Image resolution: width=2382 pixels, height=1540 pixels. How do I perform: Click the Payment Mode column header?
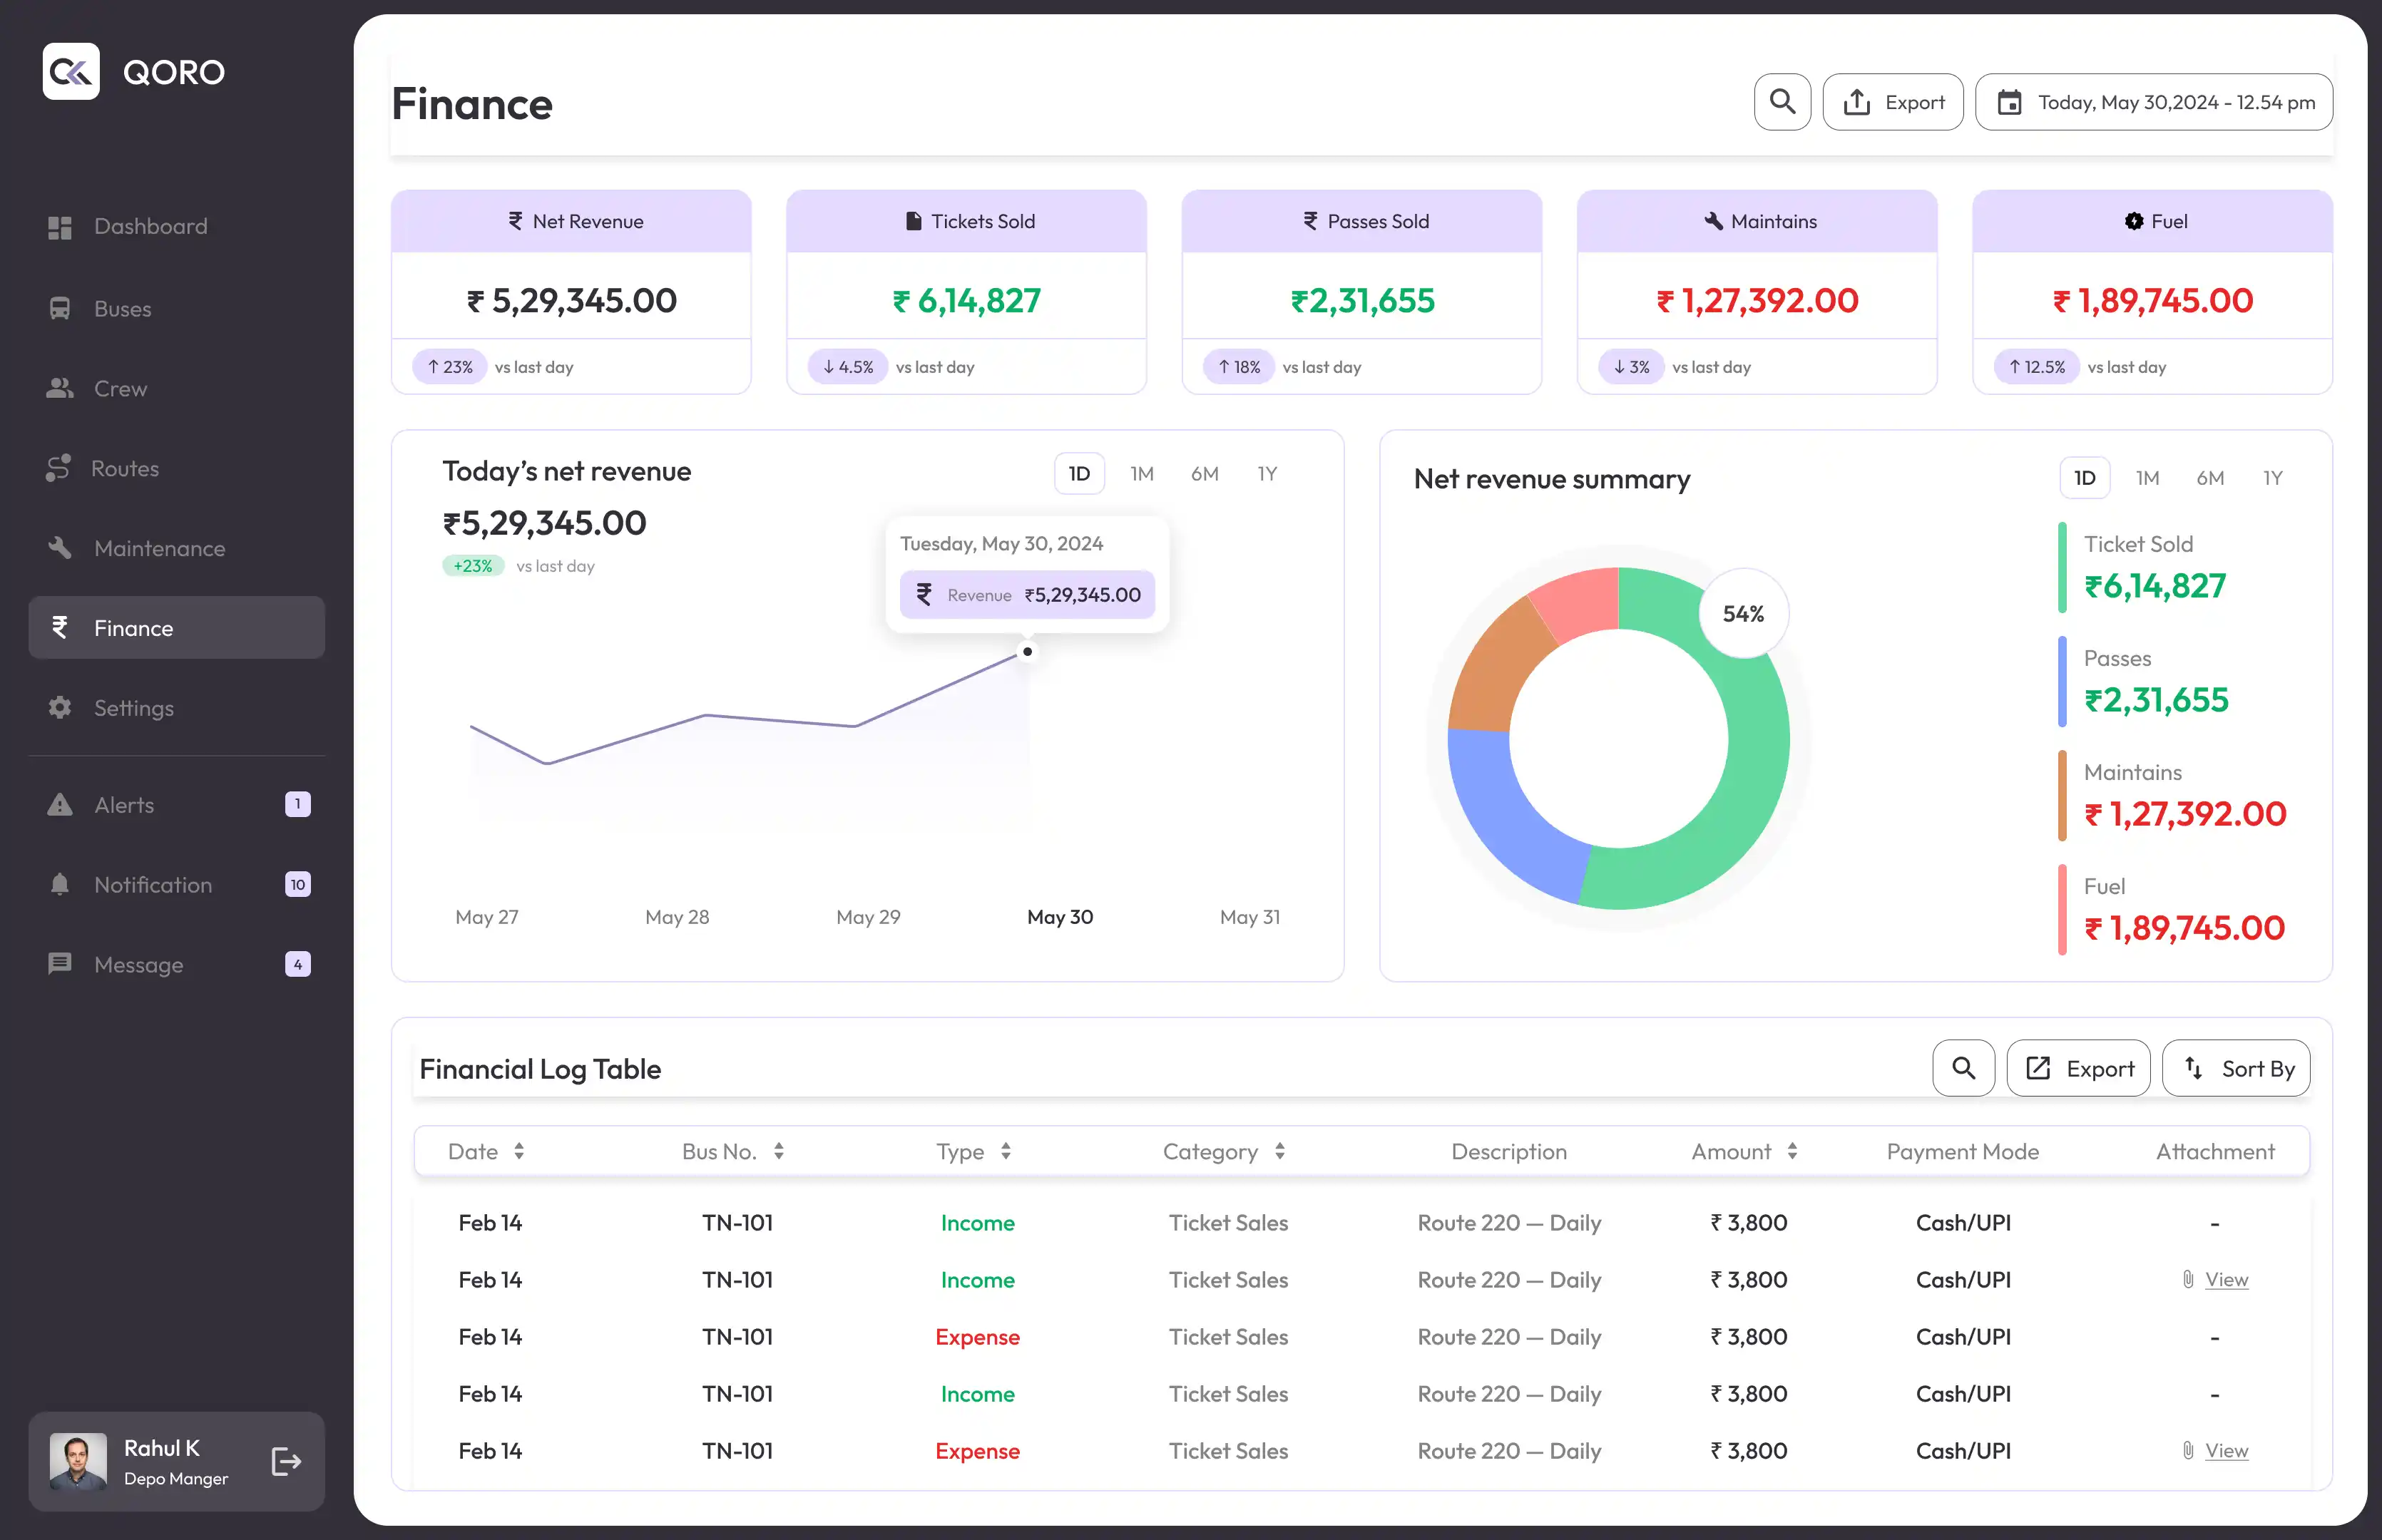(1962, 1152)
